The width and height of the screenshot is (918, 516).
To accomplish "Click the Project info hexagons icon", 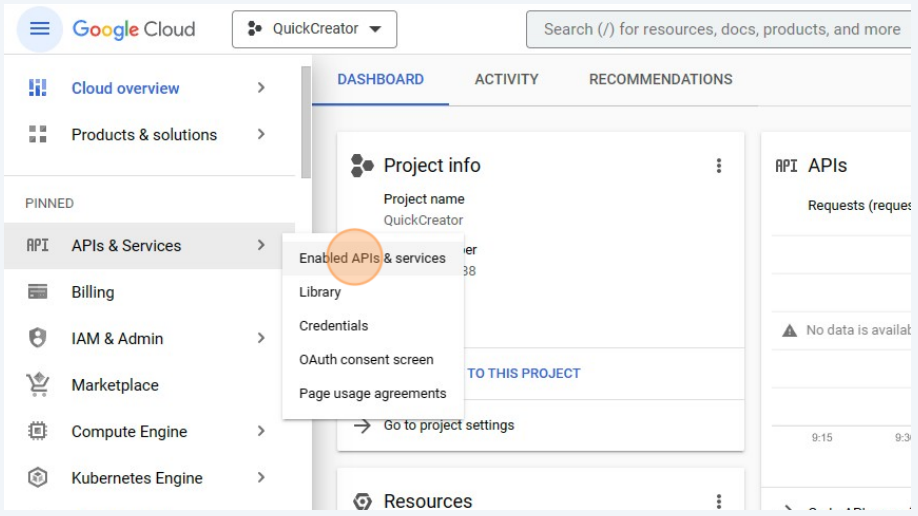I will coord(362,165).
